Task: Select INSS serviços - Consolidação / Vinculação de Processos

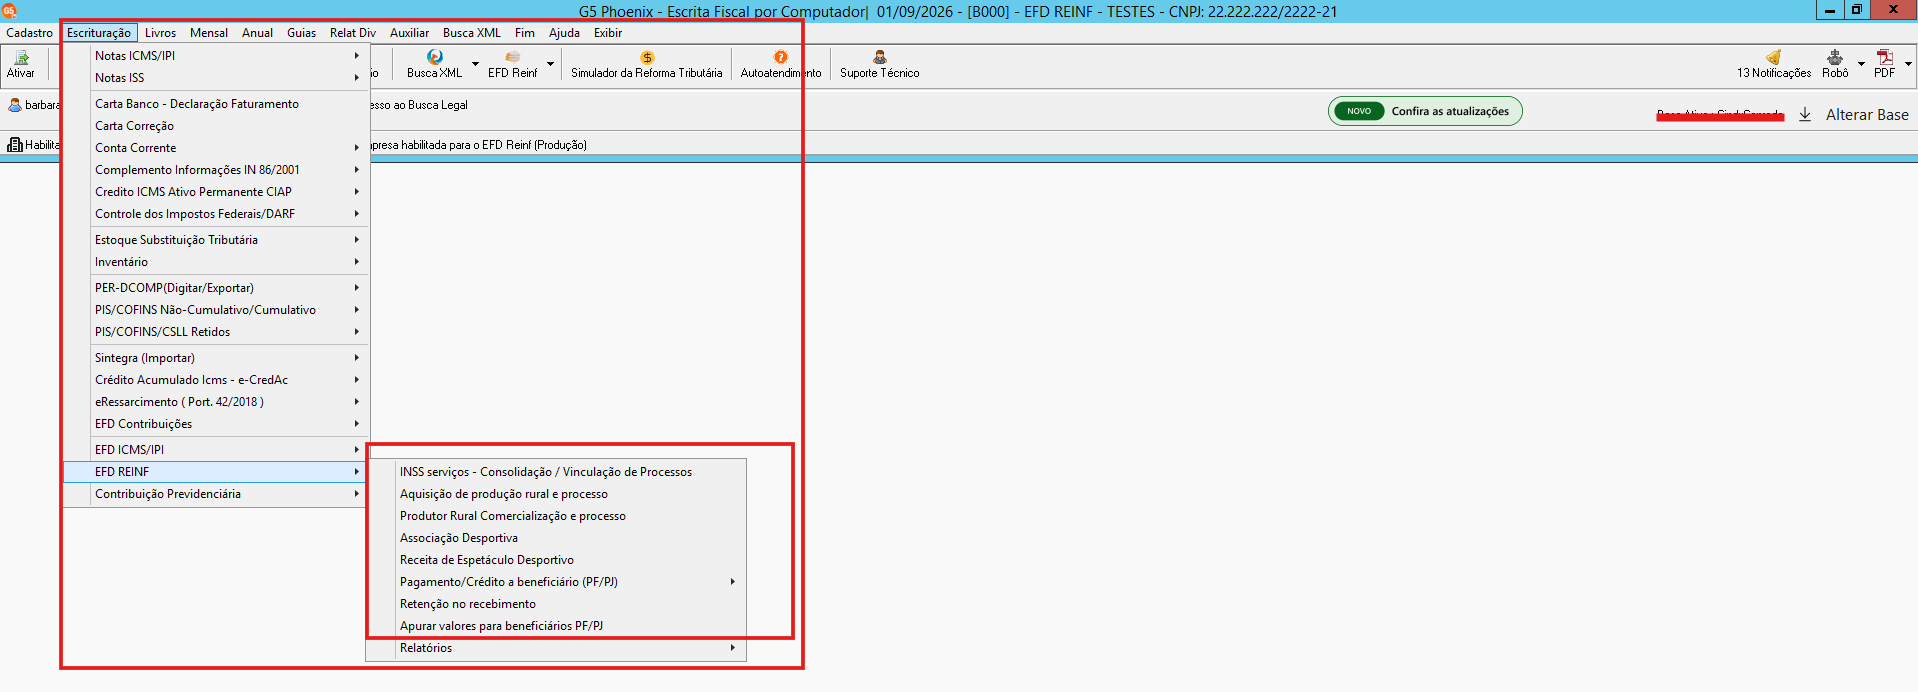Action: [556, 472]
